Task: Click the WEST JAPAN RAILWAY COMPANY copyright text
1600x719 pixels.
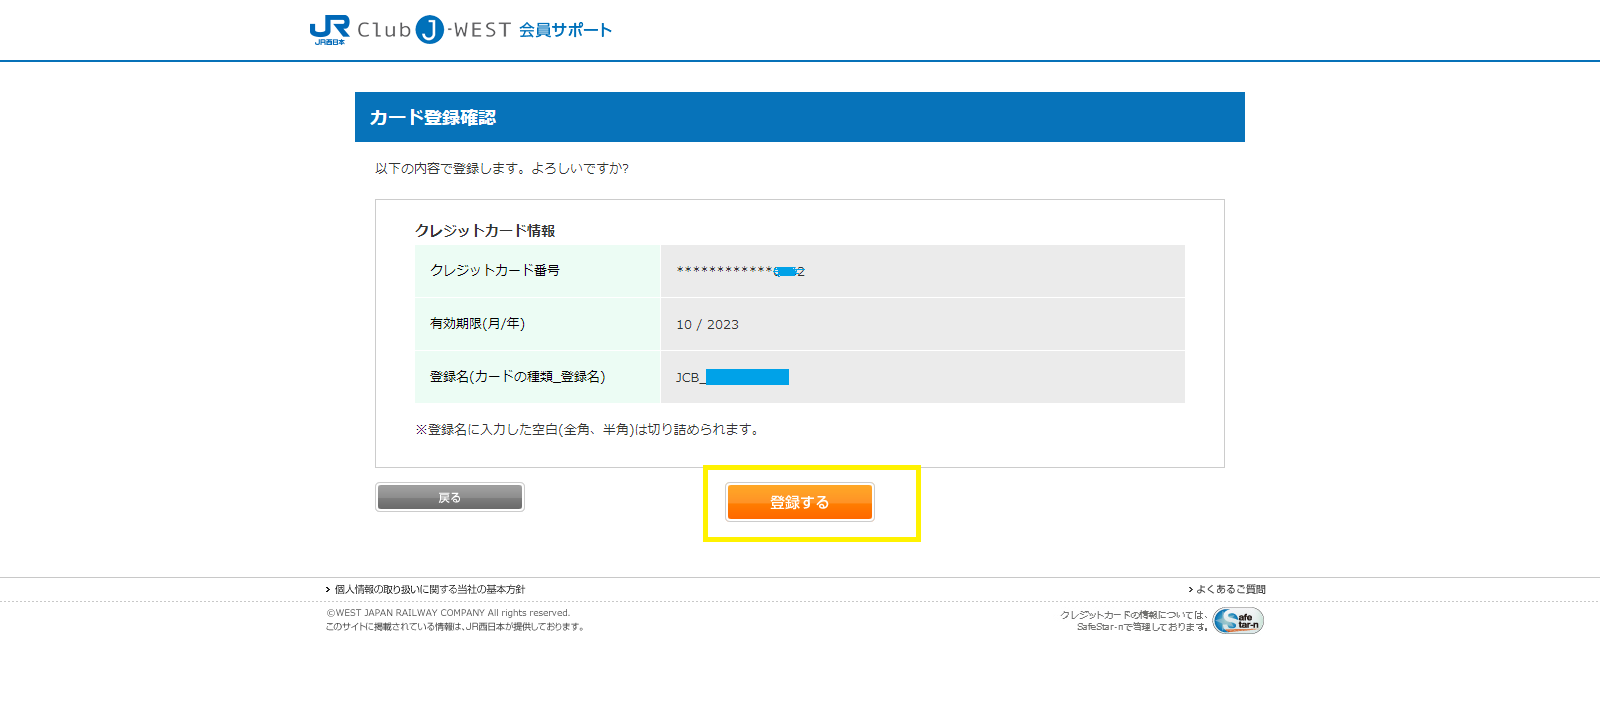Action: tap(448, 613)
